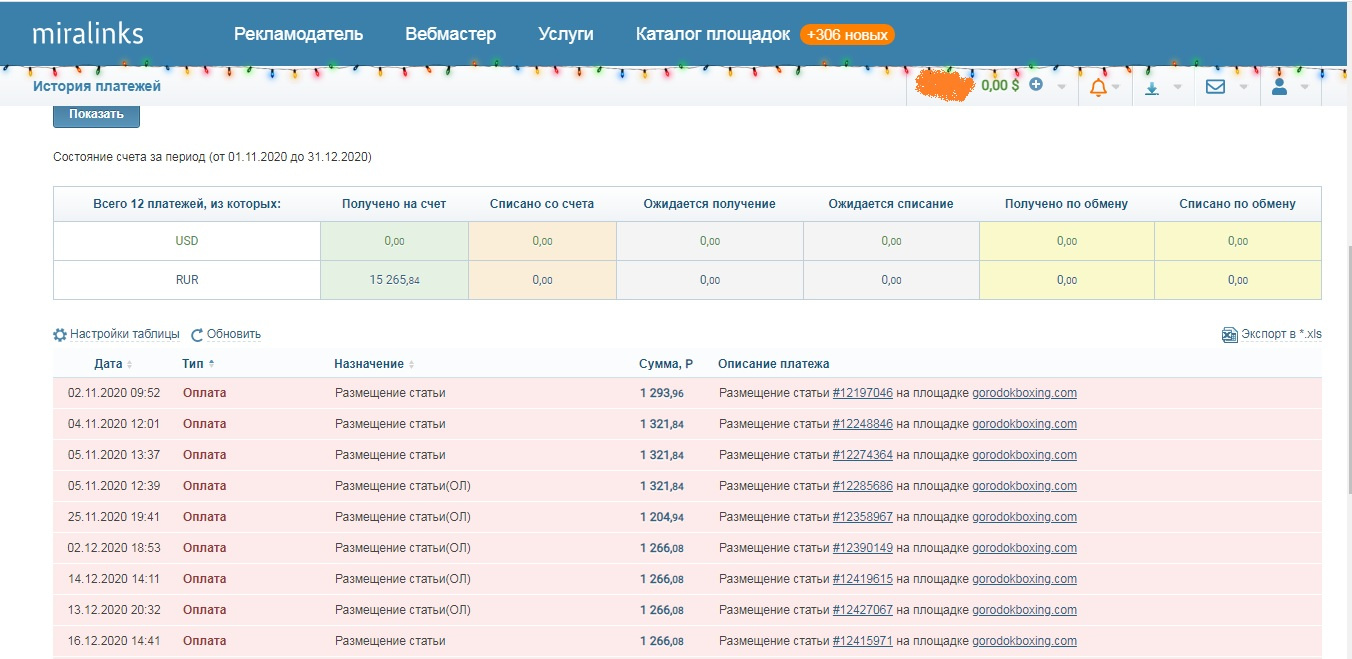Viewport: 1352px width, 659px height.
Task: Sort table by Тип column
Action: [x=199, y=364]
